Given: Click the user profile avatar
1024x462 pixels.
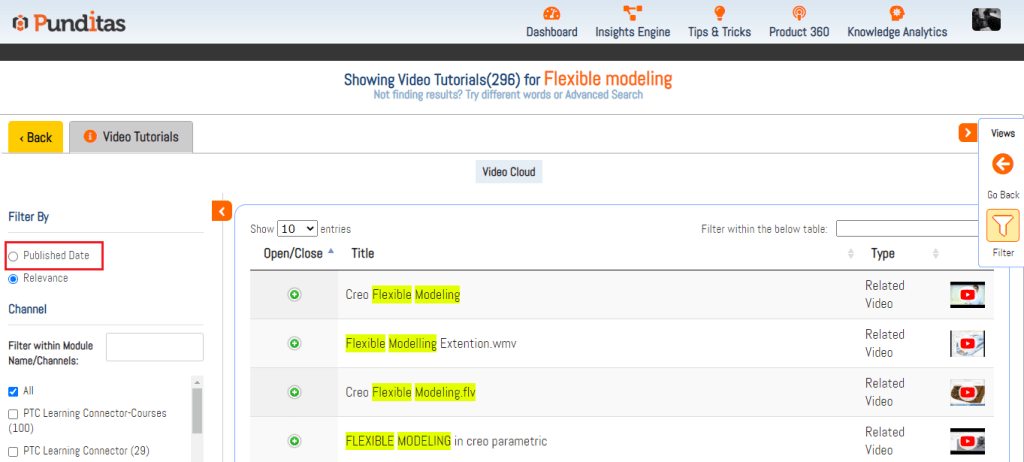Looking at the screenshot, I should [x=987, y=20].
